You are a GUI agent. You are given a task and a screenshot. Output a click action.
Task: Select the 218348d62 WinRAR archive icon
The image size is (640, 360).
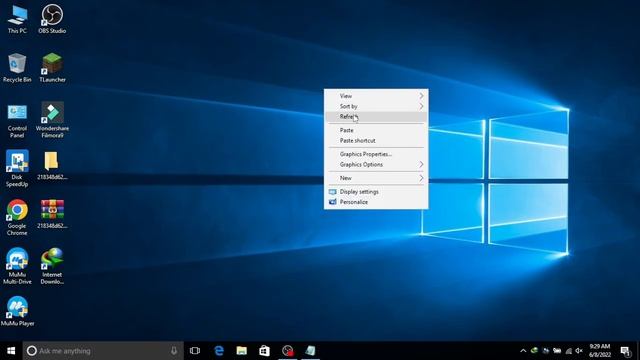point(52,214)
